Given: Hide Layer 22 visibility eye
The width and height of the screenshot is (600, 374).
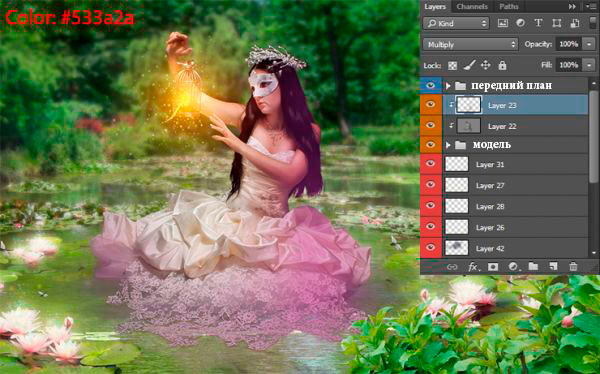Looking at the screenshot, I should coord(430,125).
